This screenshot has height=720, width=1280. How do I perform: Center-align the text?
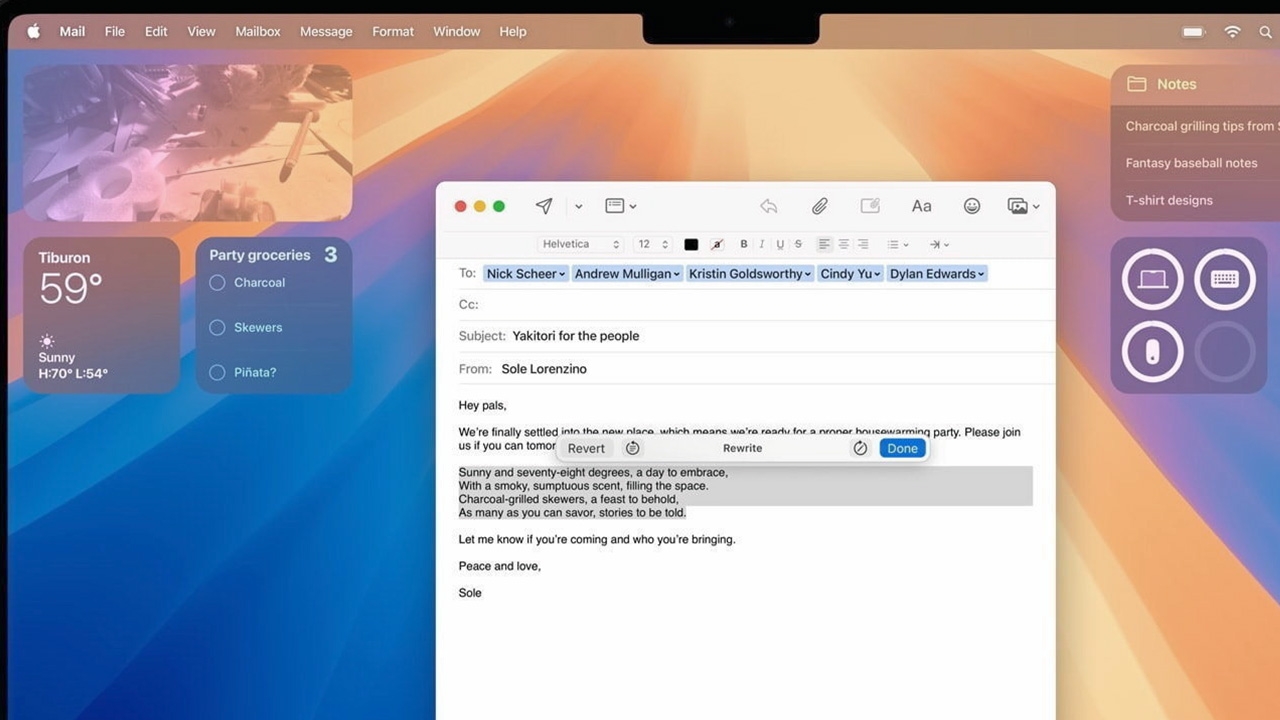click(843, 244)
